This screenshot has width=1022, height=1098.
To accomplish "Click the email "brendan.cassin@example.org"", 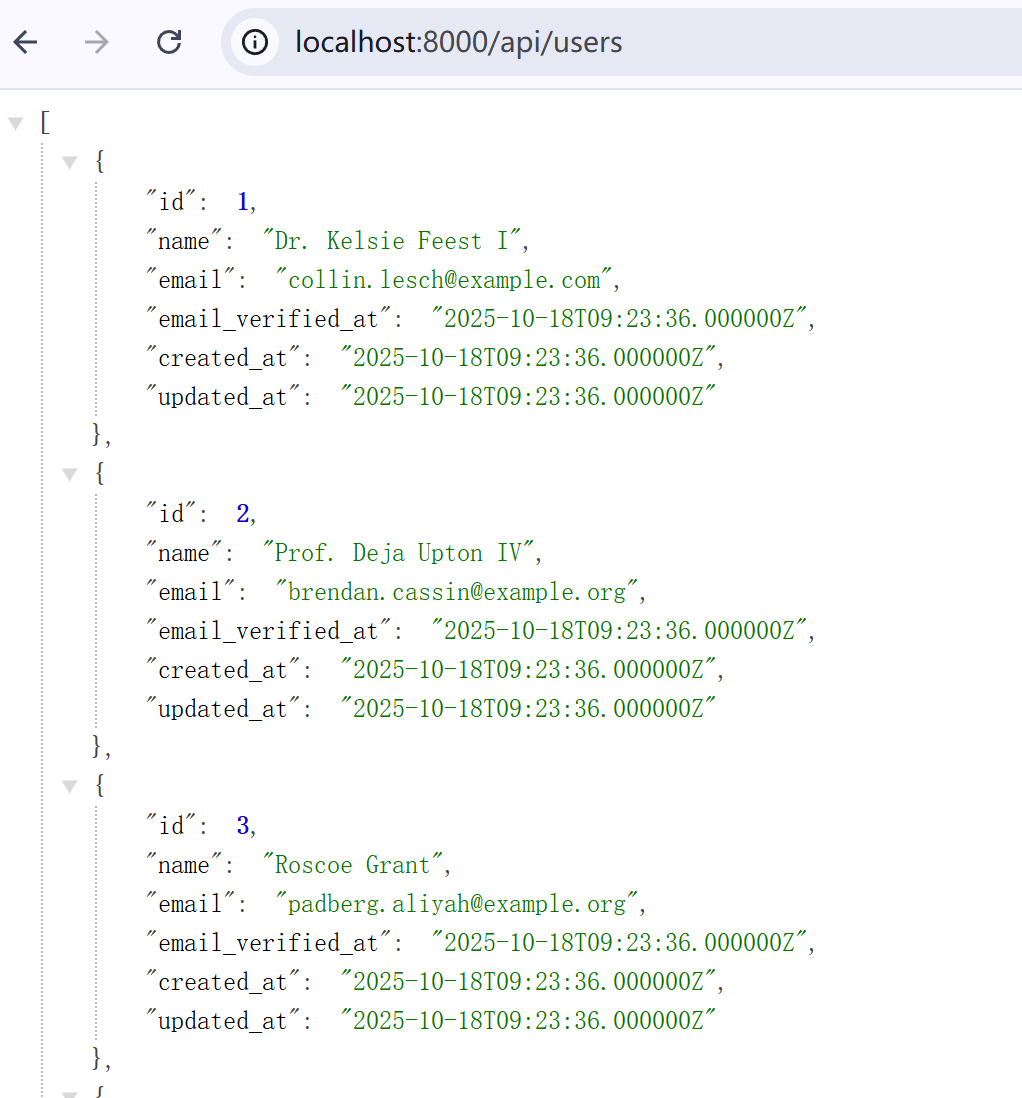I will [x=457, y=592].
